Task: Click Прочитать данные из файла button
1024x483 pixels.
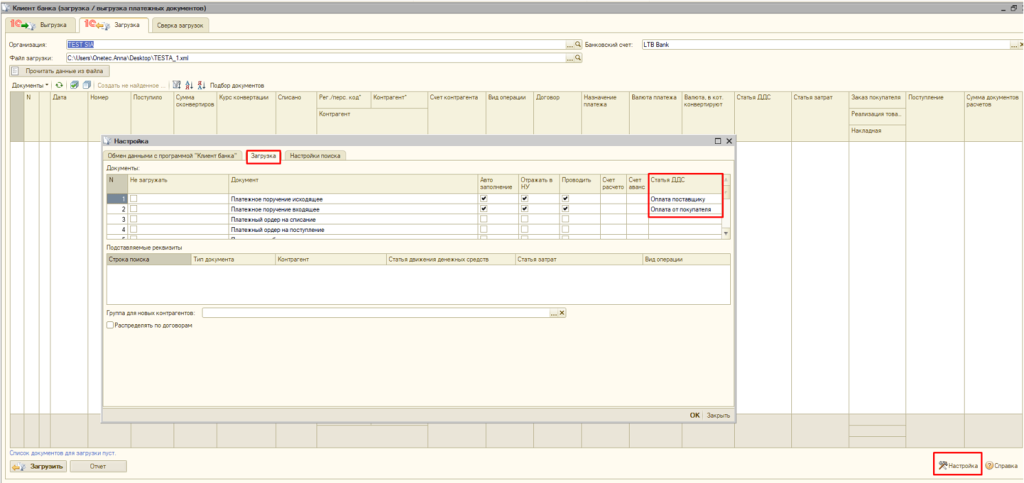Action: [59, 71]
